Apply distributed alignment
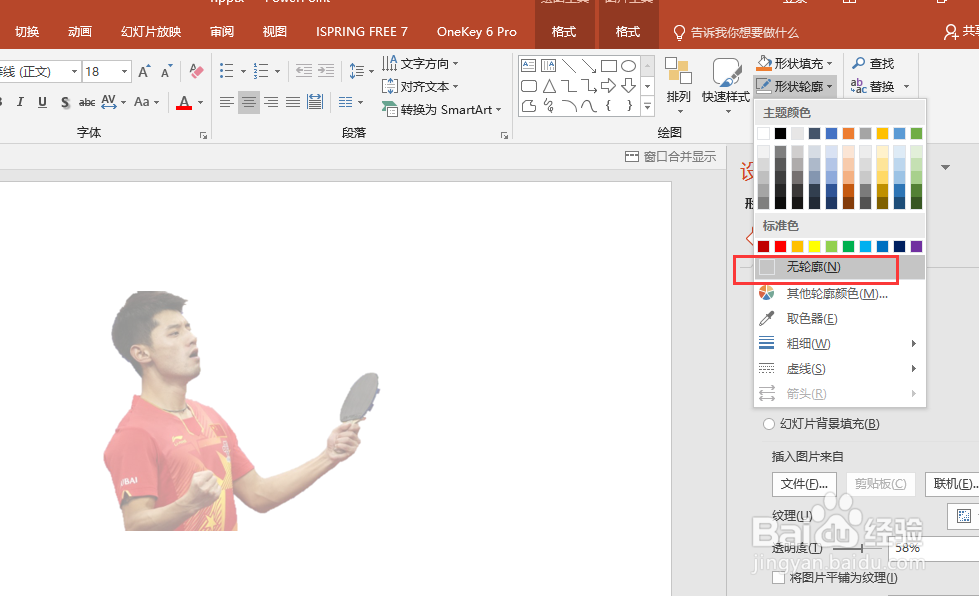The height and width of the screenshot is (596, 979). (x=315, y=102)
